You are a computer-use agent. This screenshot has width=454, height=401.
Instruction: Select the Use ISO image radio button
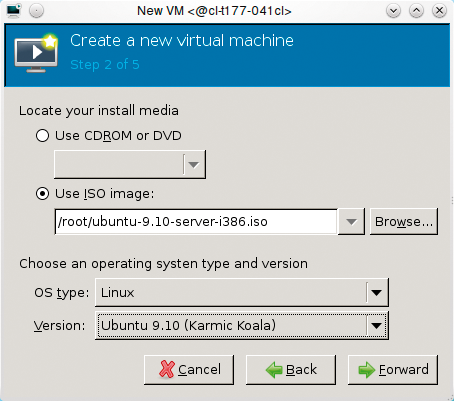pyautogui.click(x=42, y=193)
